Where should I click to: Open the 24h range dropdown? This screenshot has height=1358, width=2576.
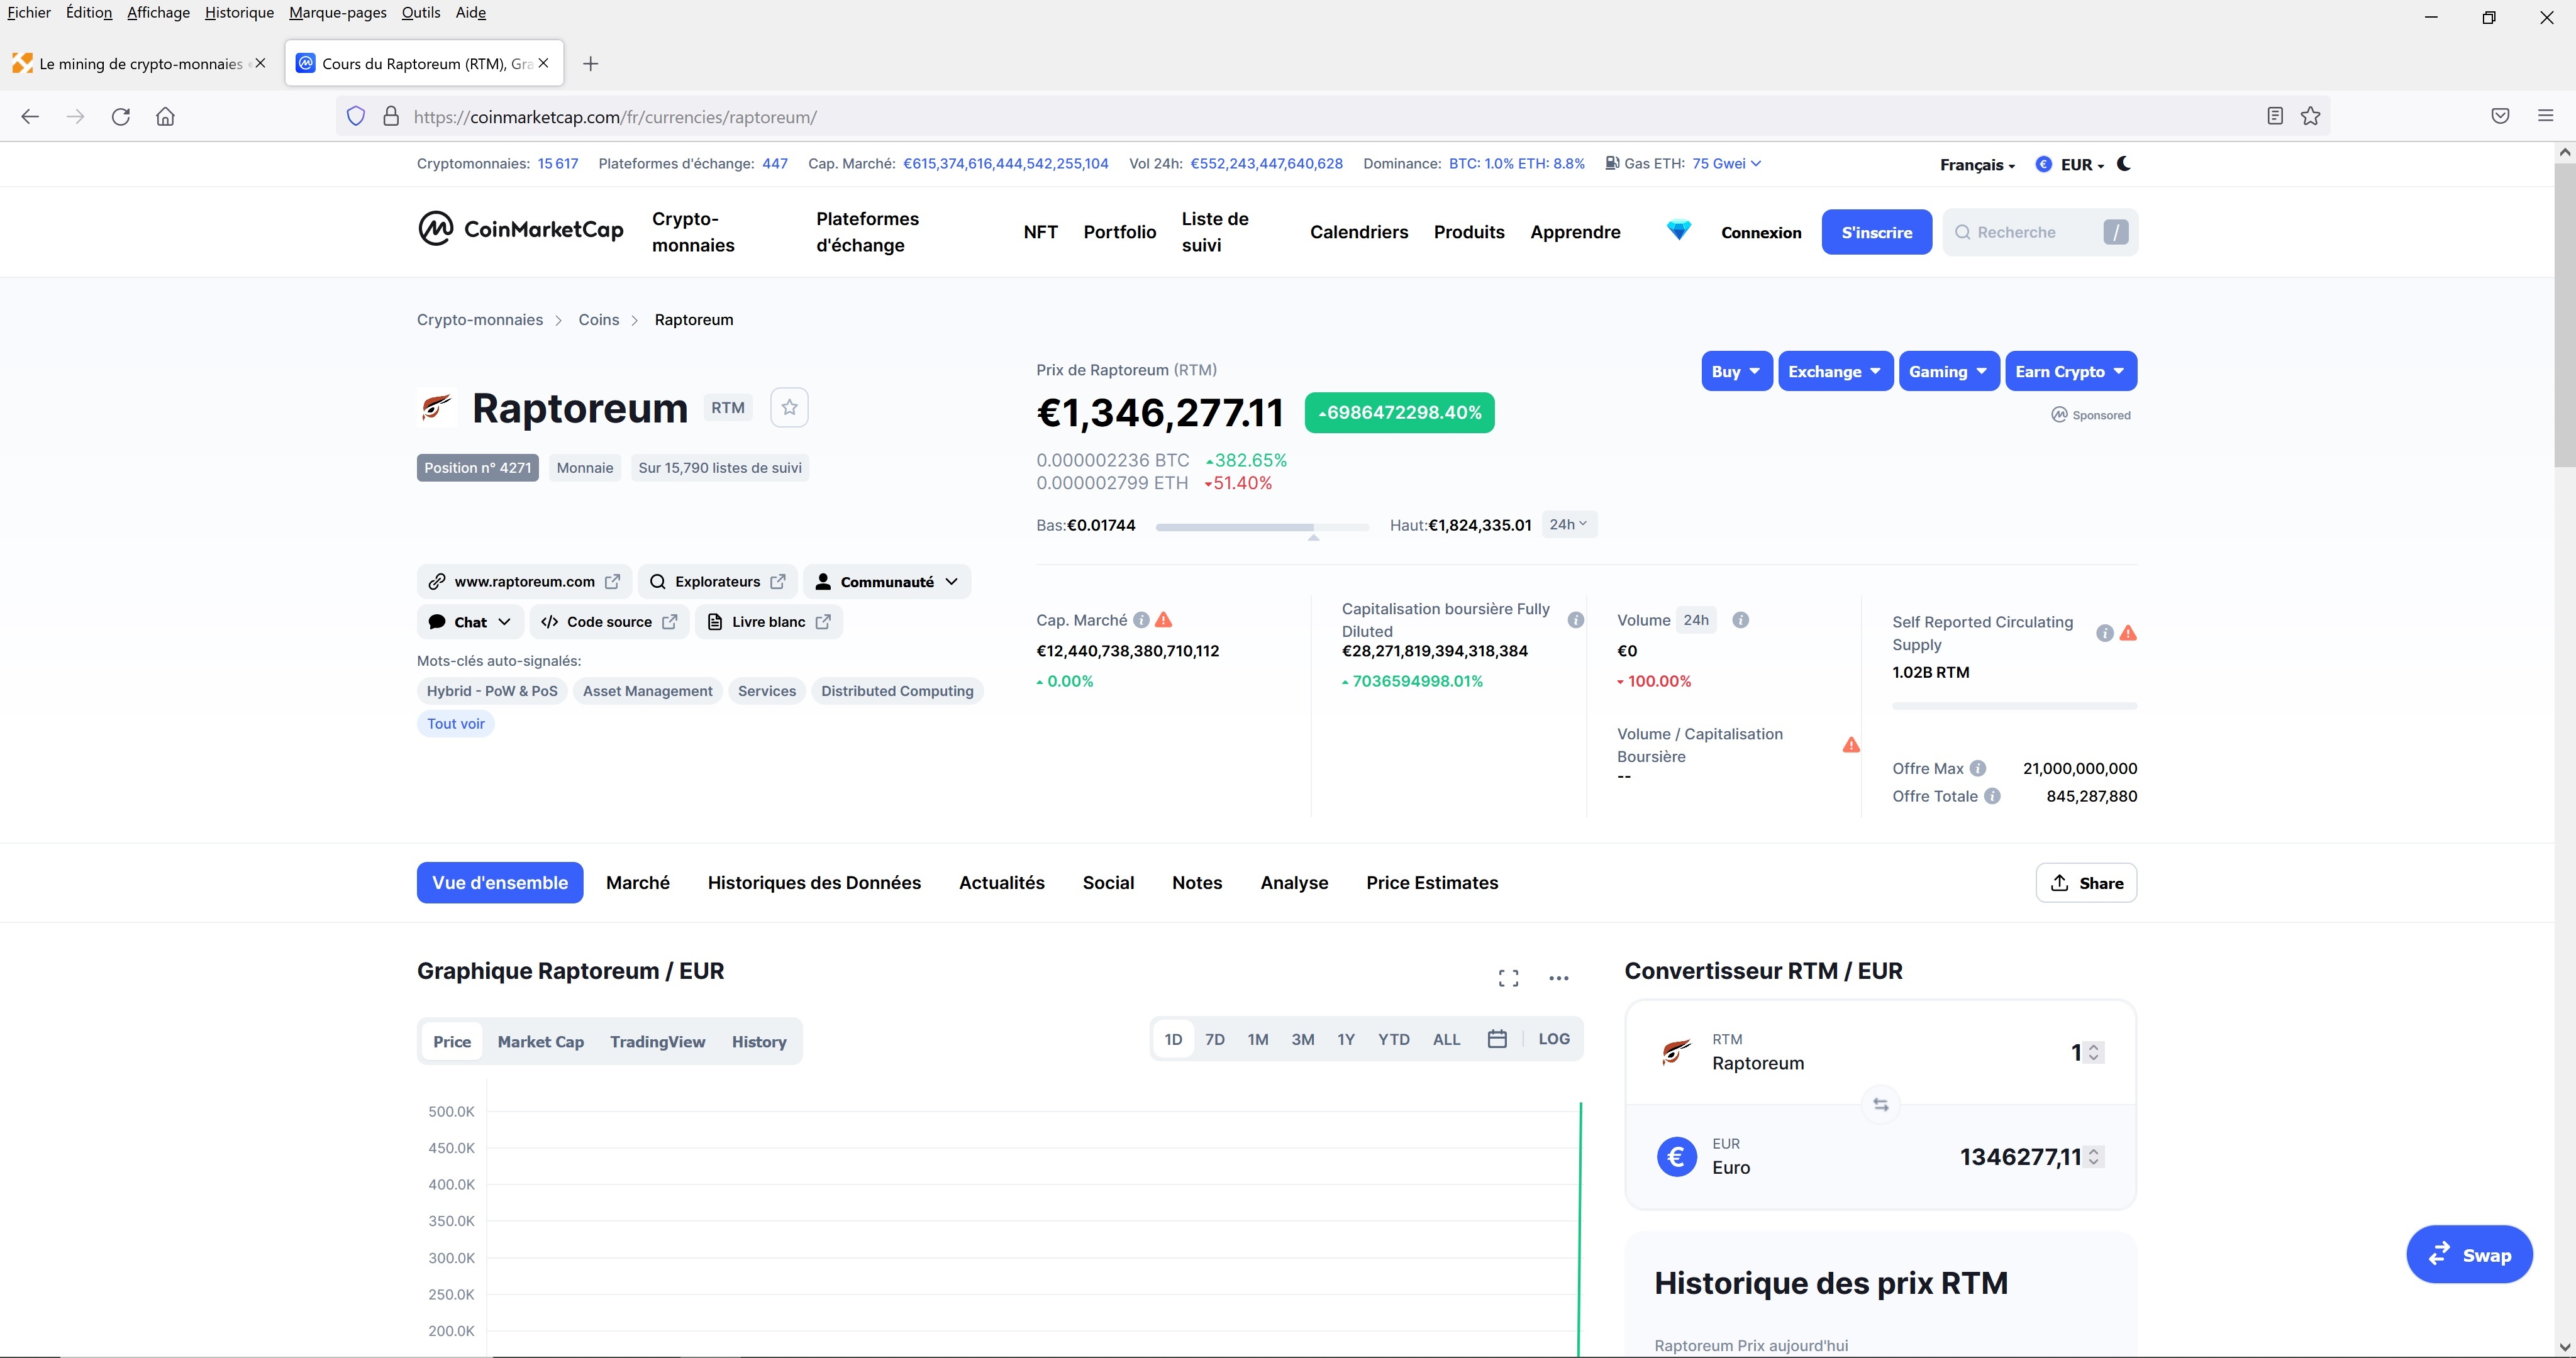1569,525
